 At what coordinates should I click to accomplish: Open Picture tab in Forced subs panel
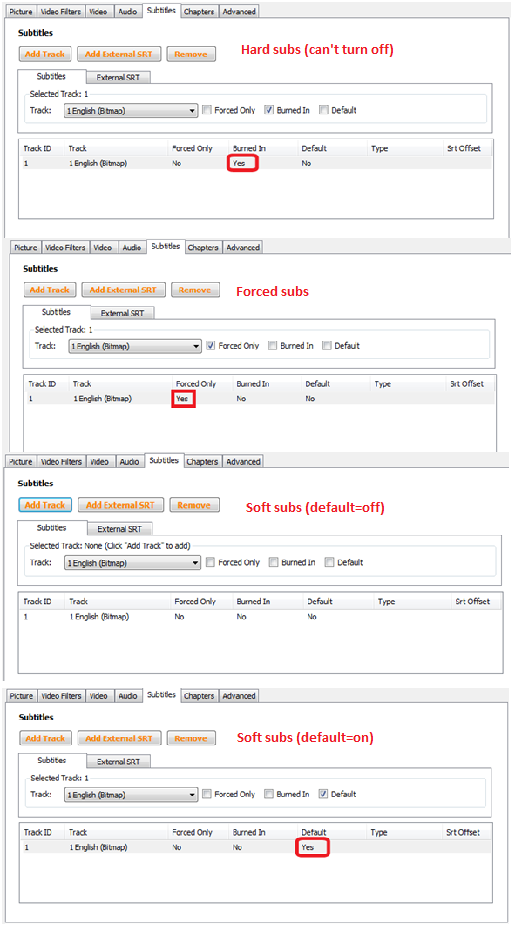tap(26, 247)
